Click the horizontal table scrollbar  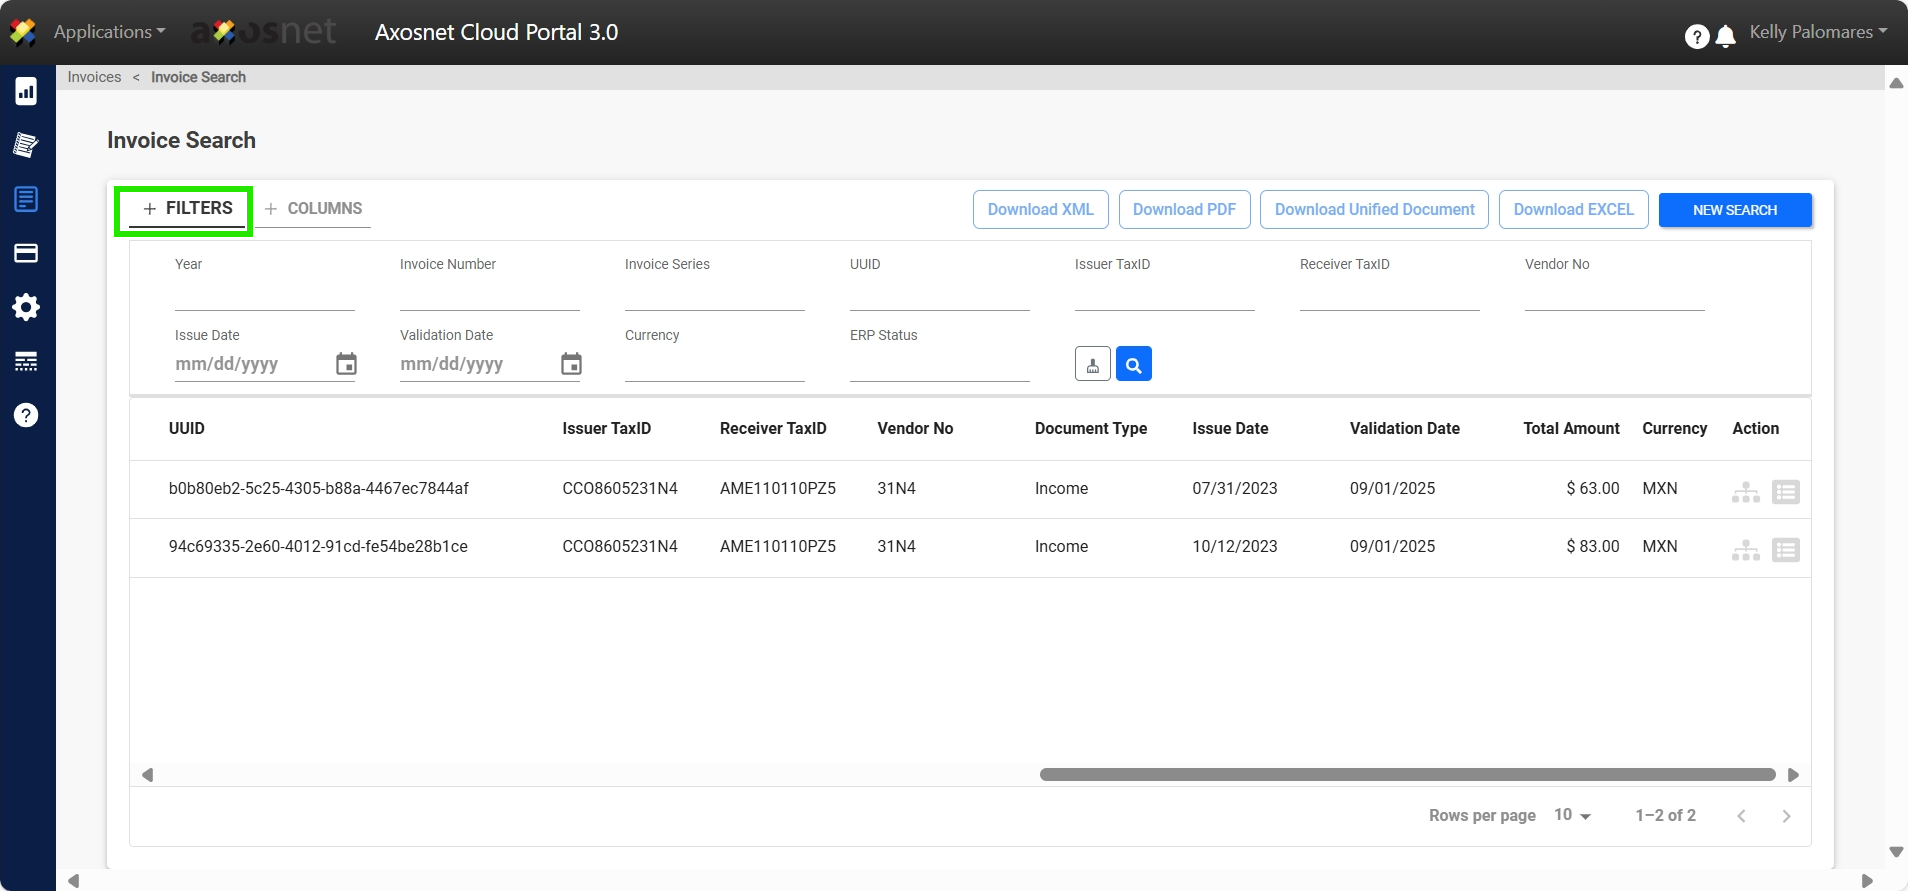[1406, 775]
